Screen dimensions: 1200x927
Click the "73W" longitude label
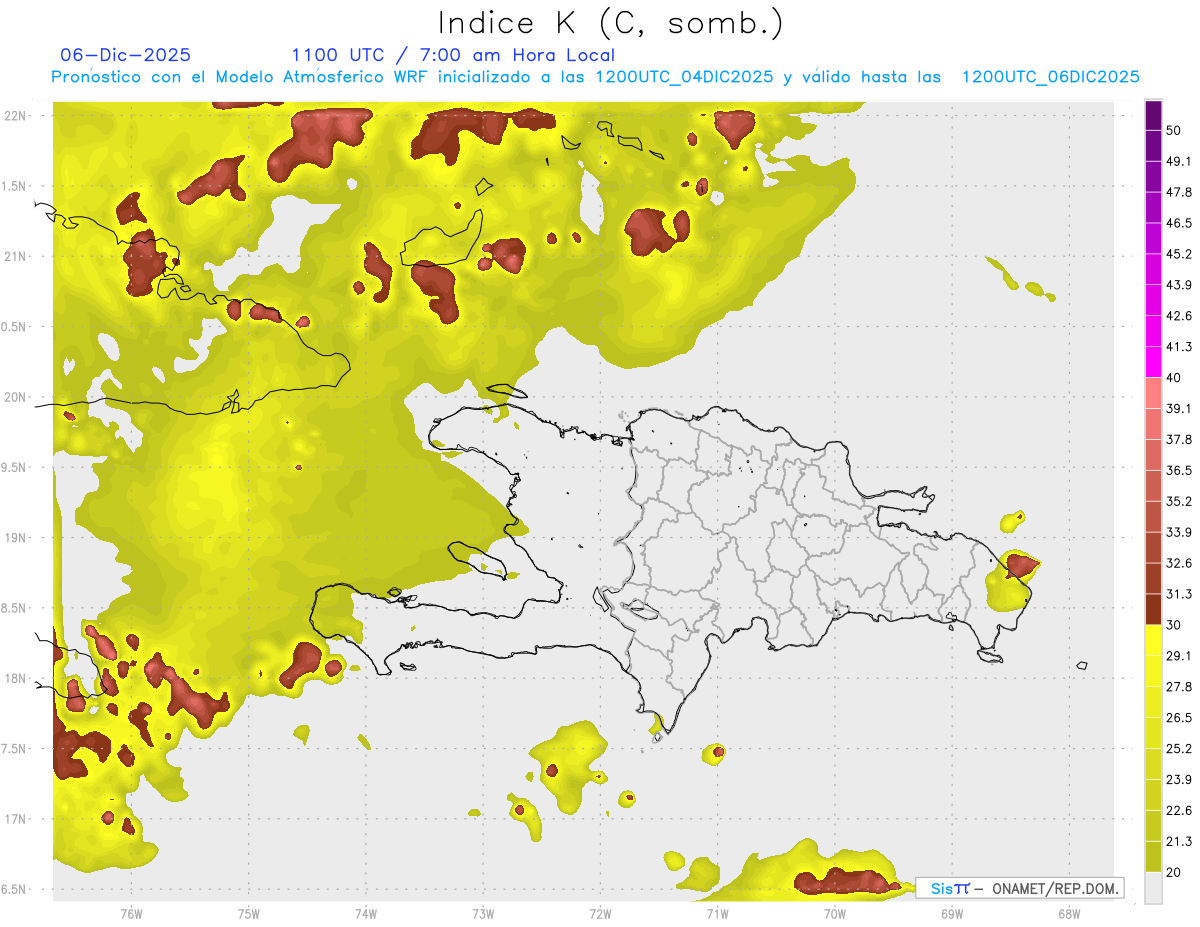point(482,913)
